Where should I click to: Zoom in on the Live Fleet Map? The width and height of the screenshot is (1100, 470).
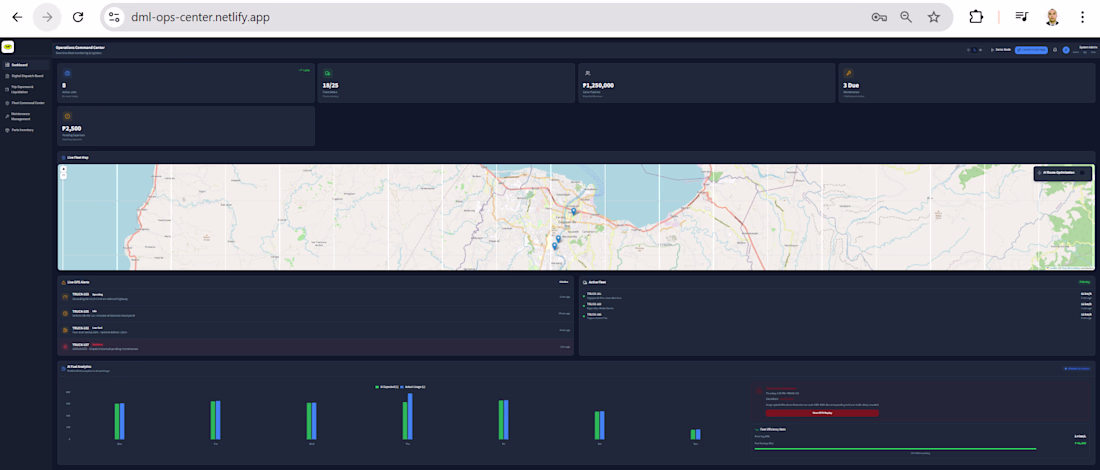pos(64,169)
